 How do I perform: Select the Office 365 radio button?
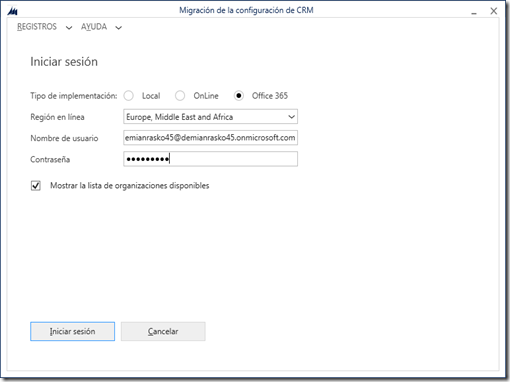pyautogui.click(x=239, y=96)
